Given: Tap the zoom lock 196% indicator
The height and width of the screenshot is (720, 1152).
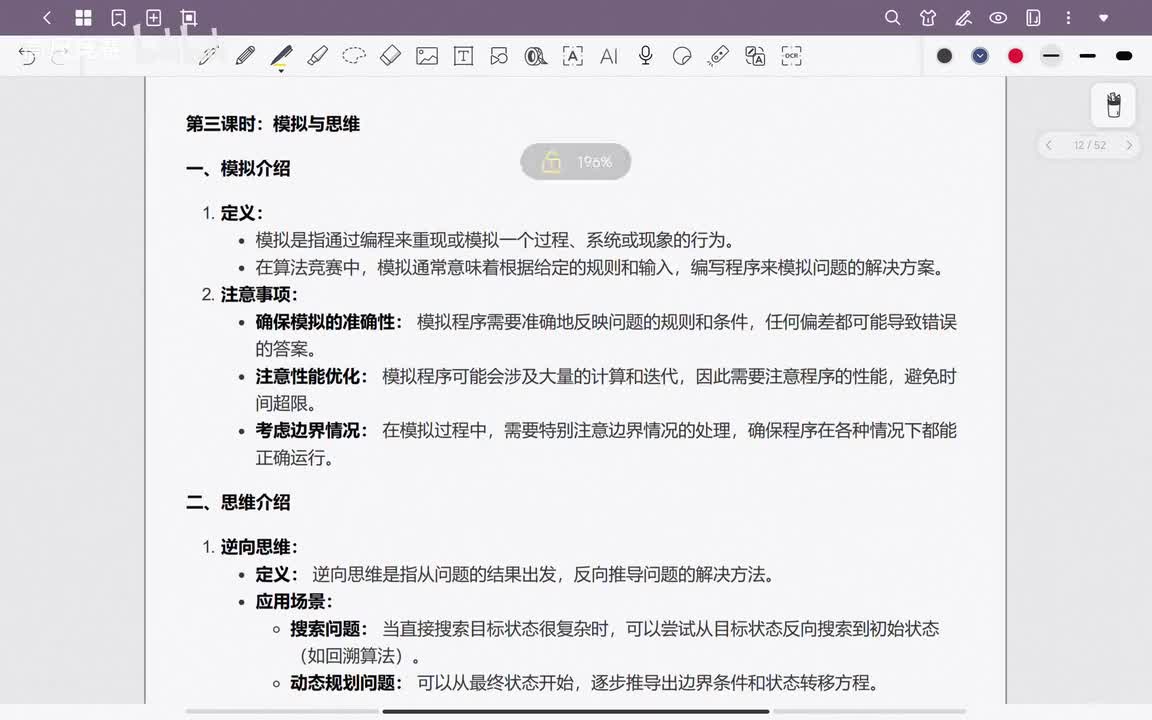Looking at the screenshot, I should click(x=576, y=162).
